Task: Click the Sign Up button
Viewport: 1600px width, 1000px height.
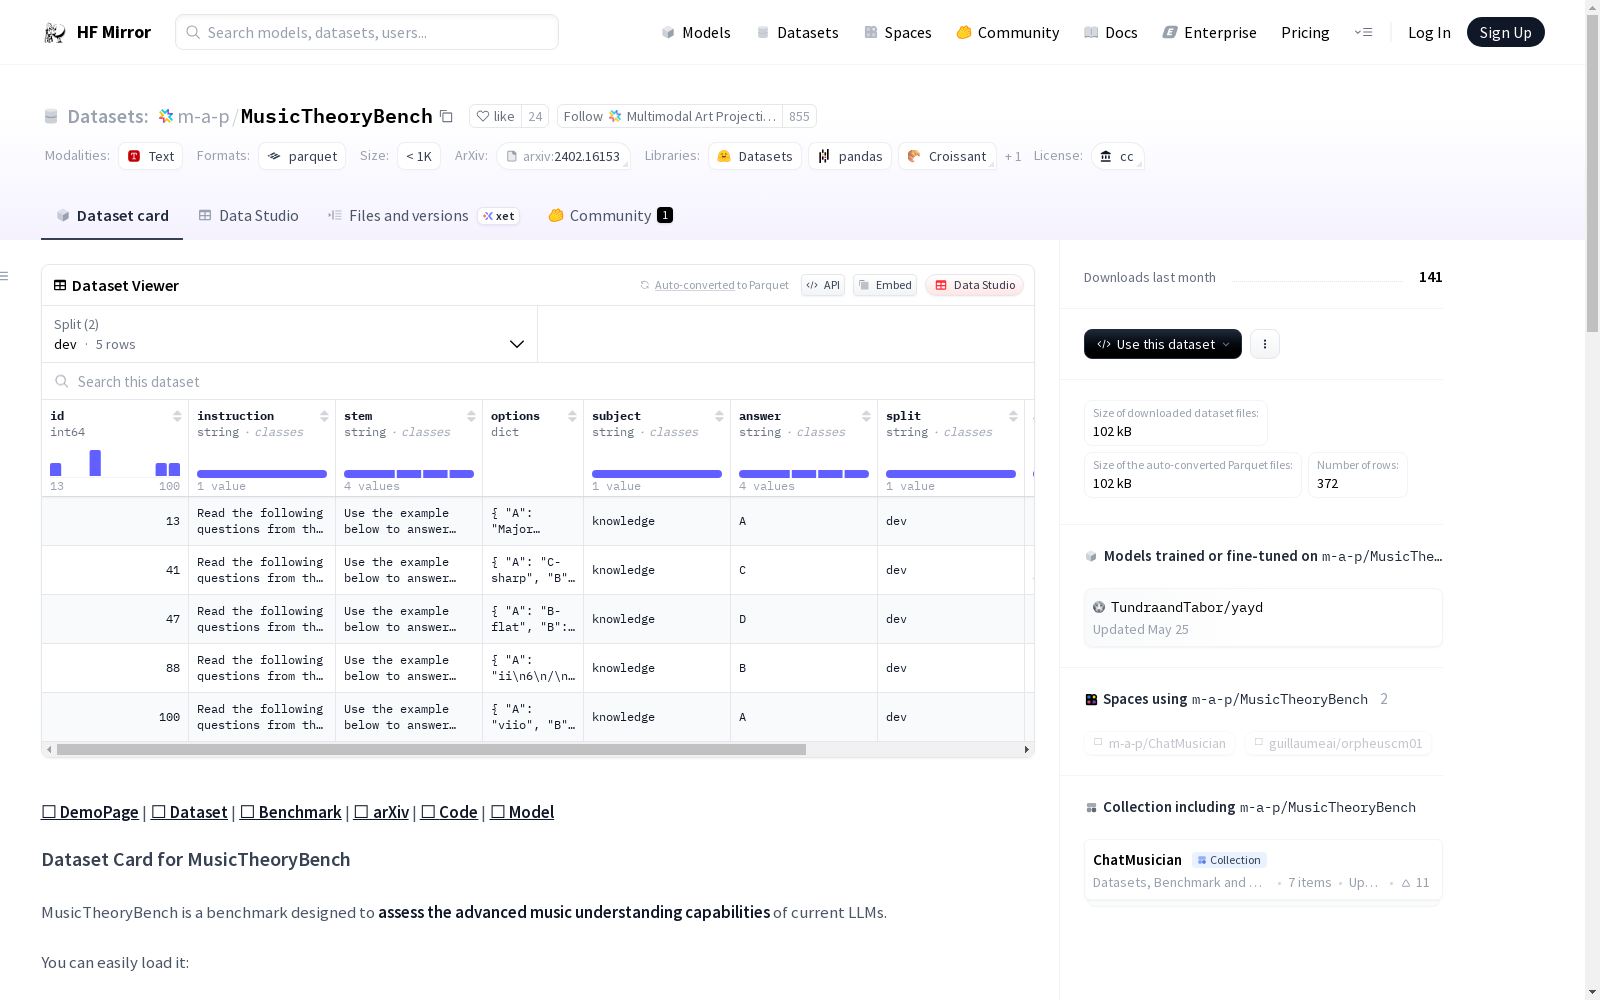Action: 1506,32
